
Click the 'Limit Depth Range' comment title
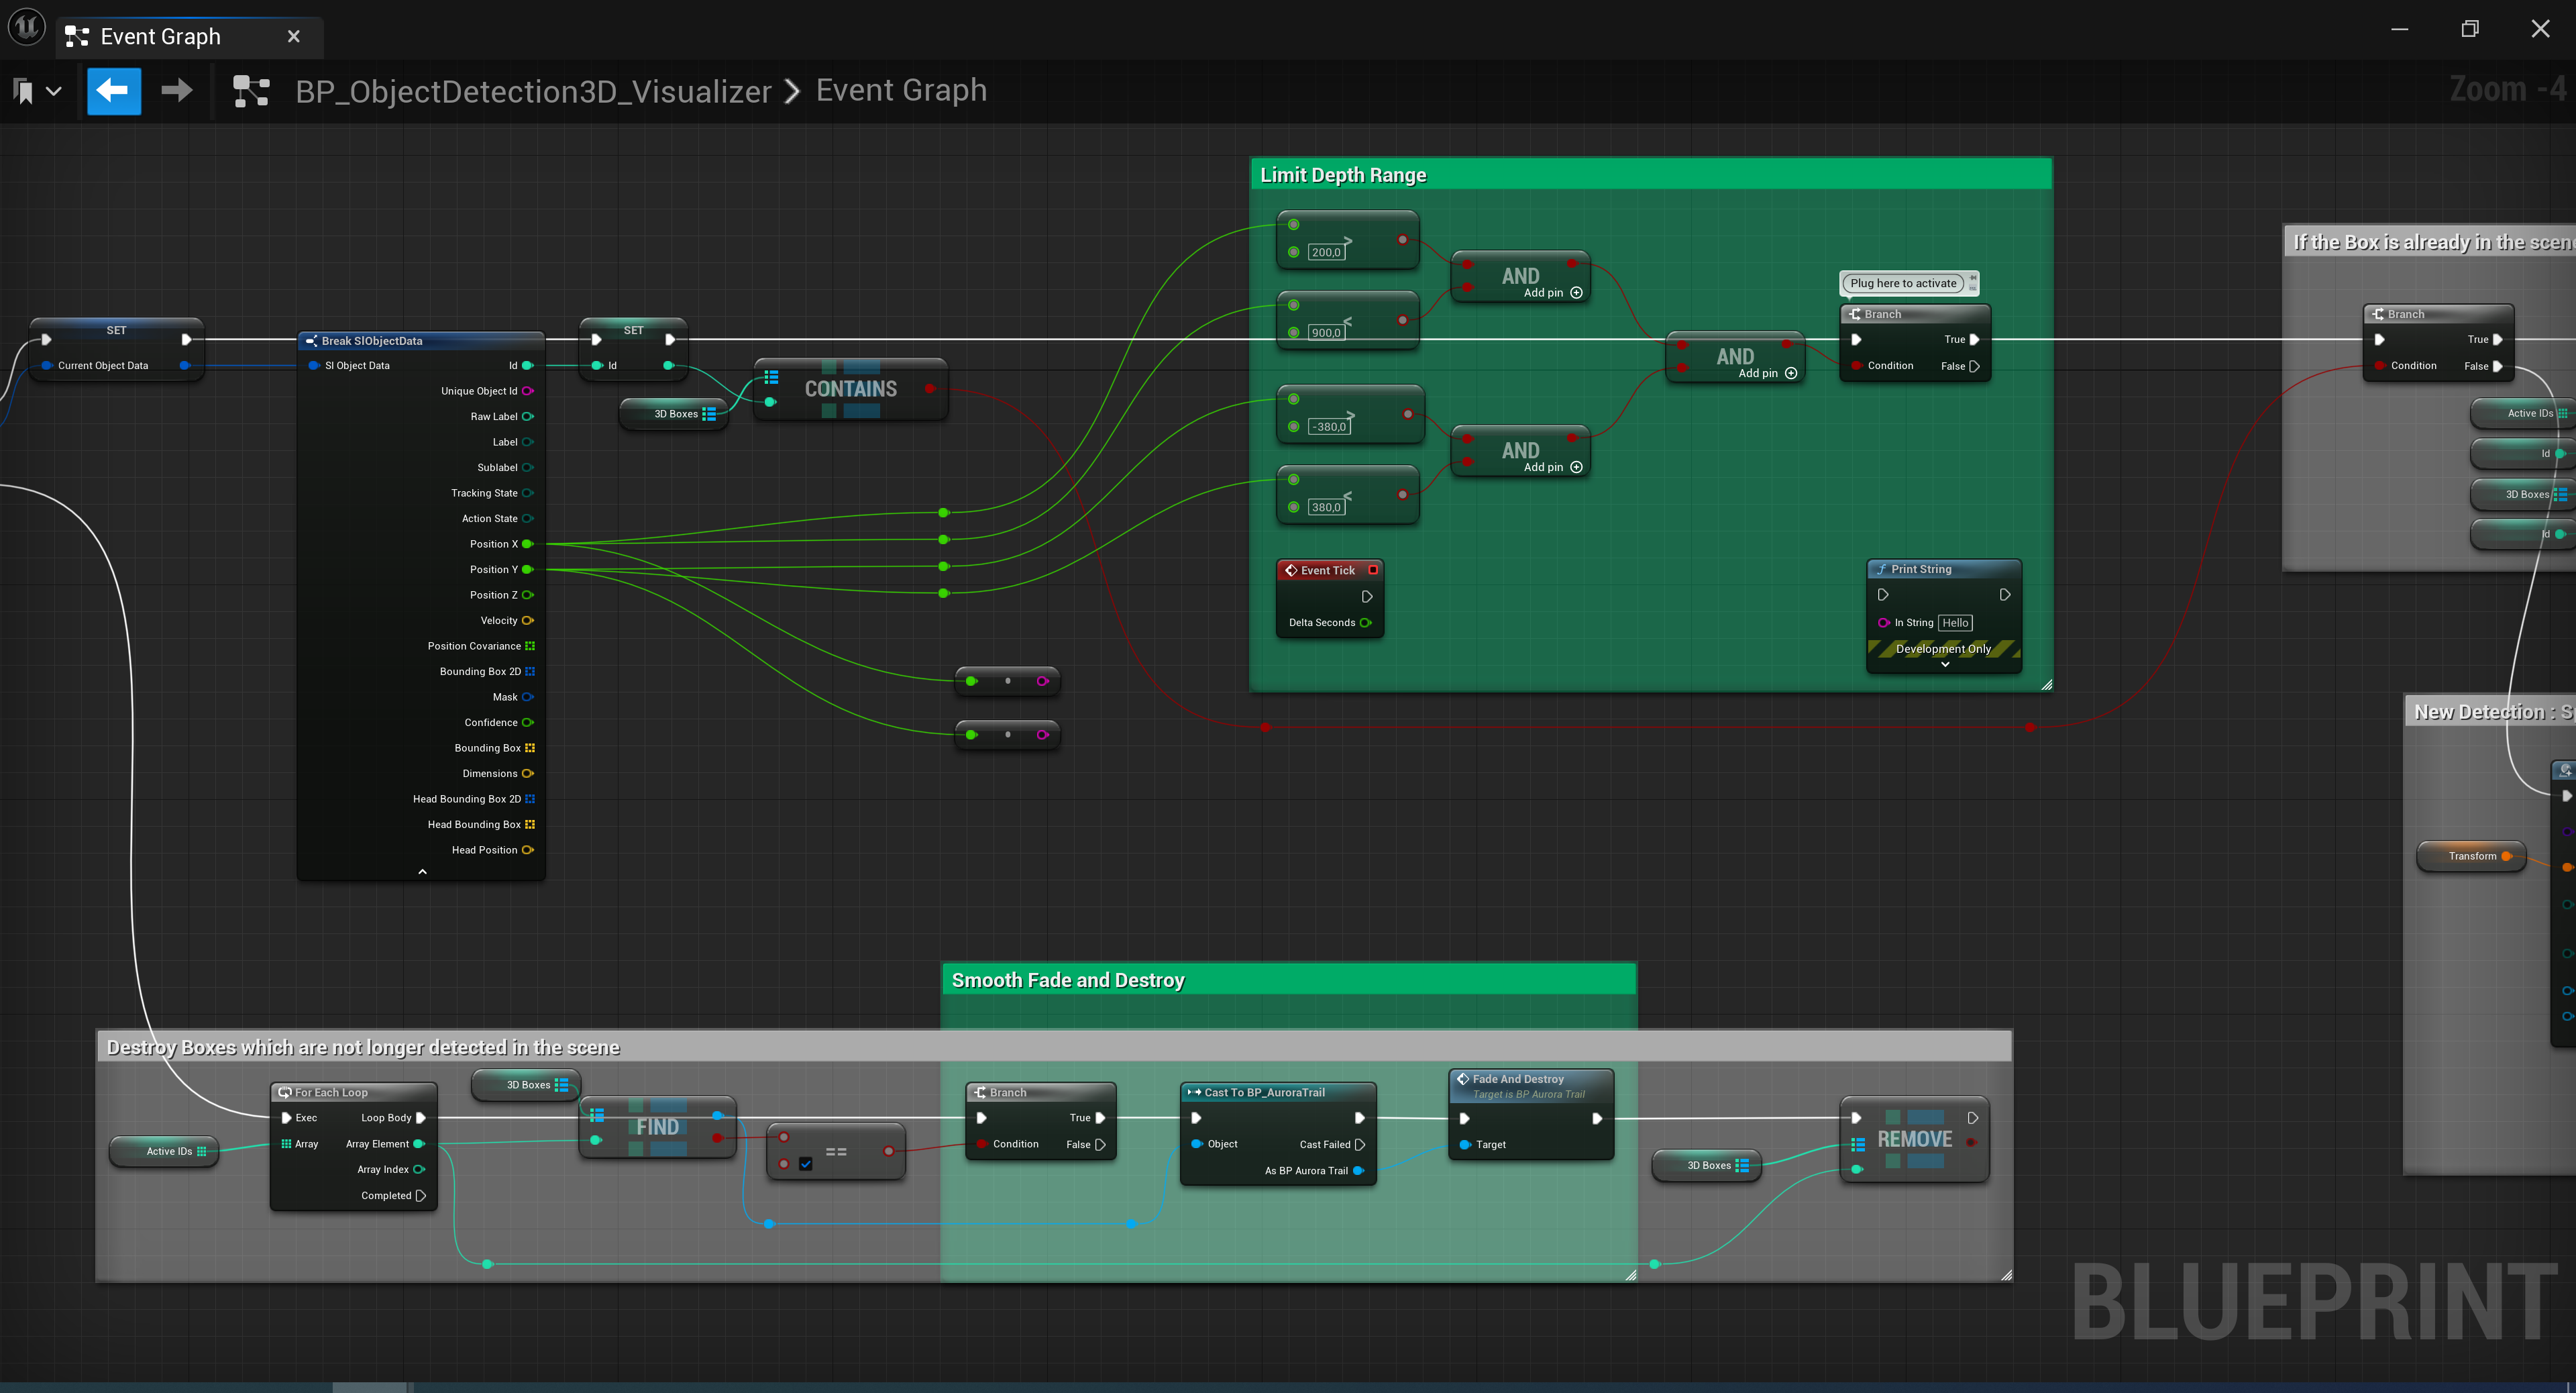pyautogui.click(x=1343, y=175)
